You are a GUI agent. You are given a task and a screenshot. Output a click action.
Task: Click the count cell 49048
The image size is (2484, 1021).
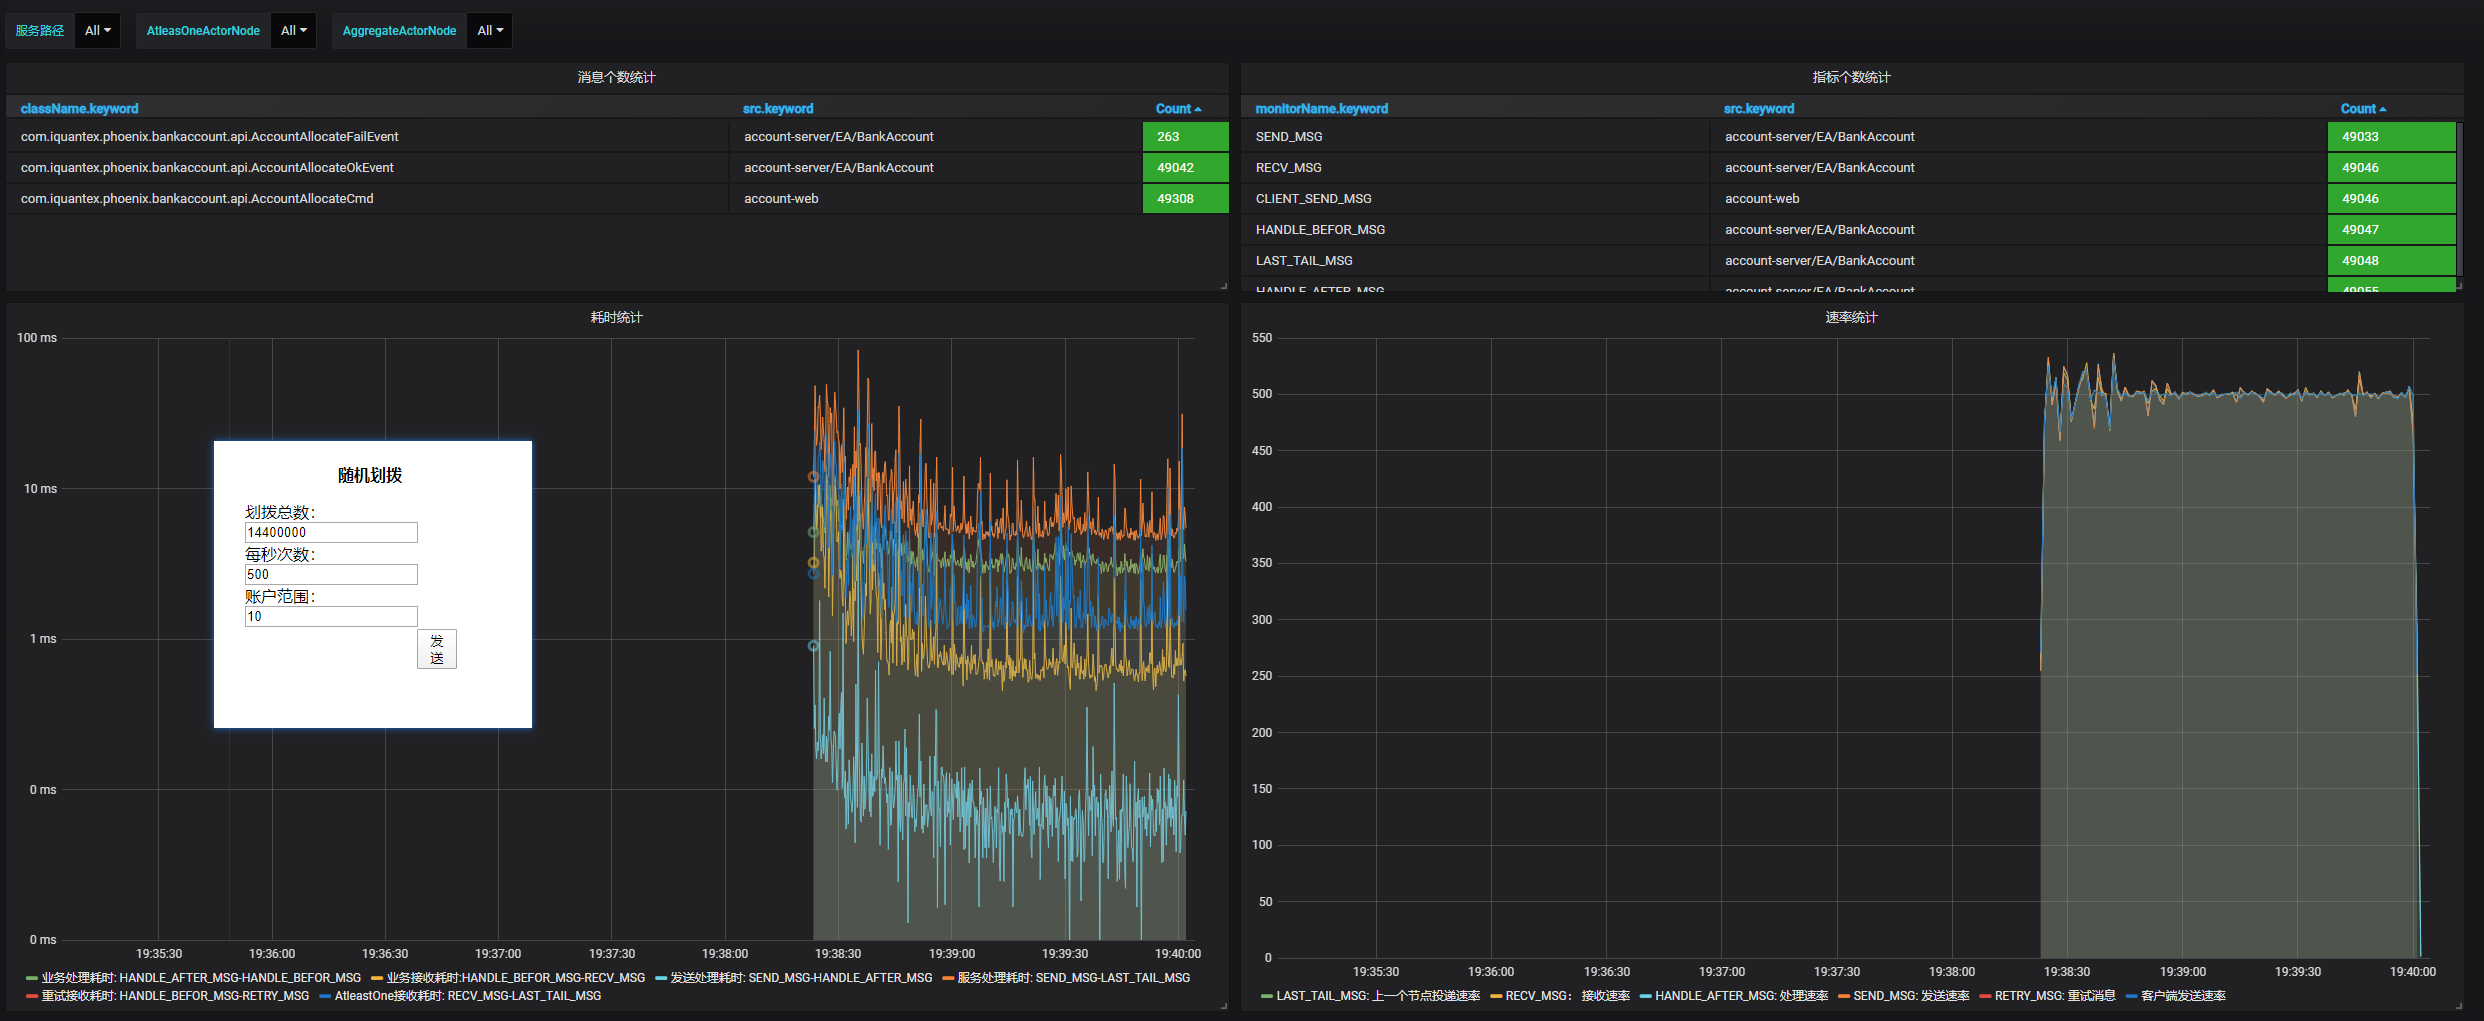(x=2391, y=261)
